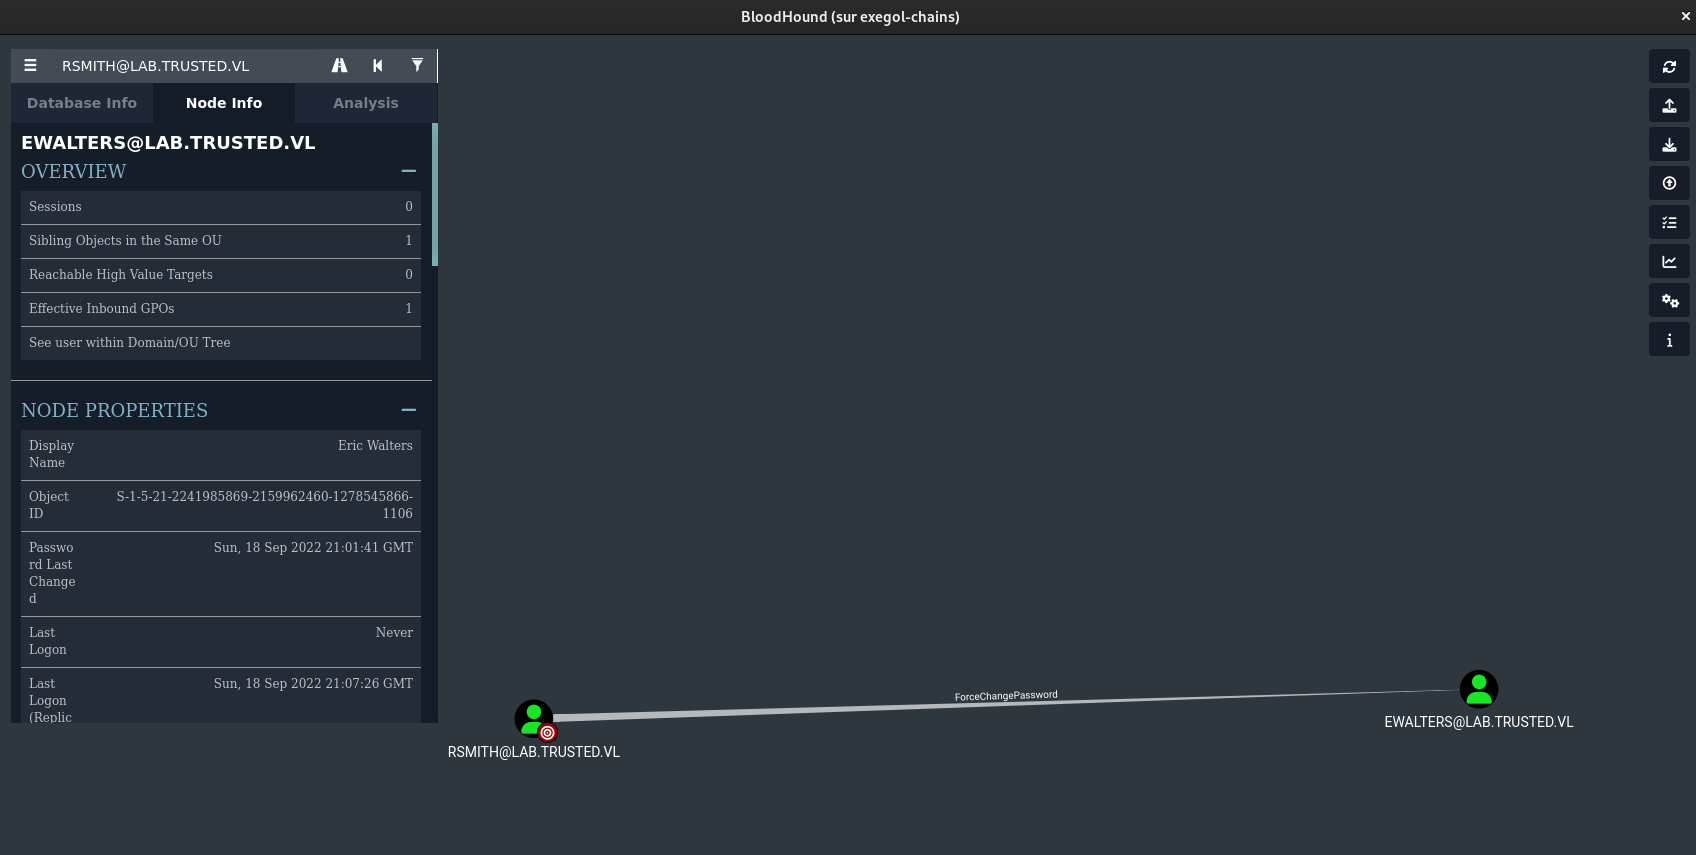The height and width of the screenshot is (855, 1696).
Task: Open the about info icon
Action: point(1669,339)
